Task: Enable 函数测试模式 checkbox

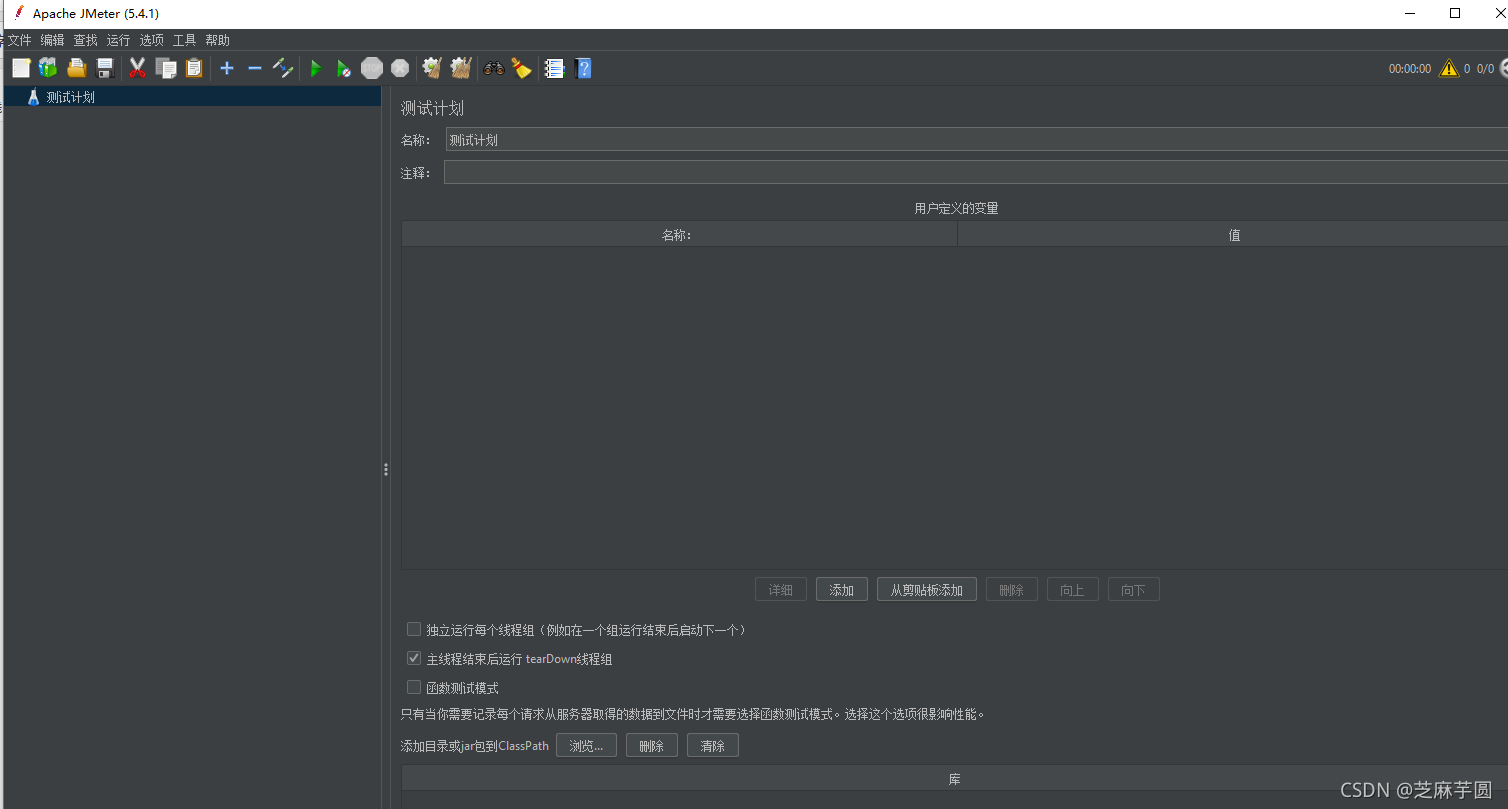Action: click(x=414, y=687)
